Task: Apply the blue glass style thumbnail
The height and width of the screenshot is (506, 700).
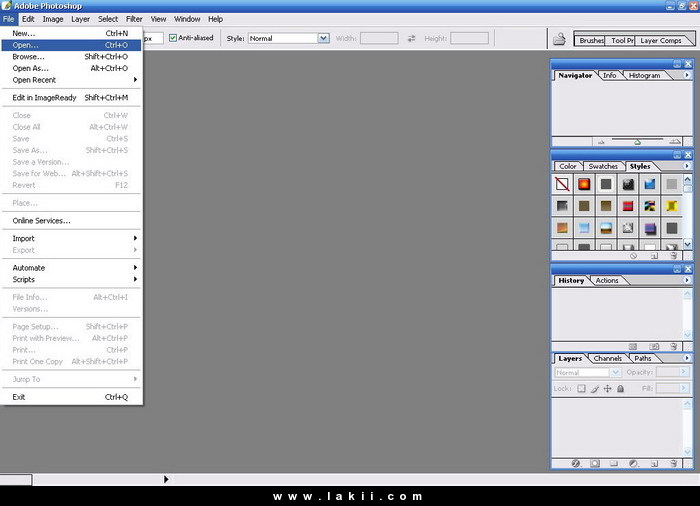Action: 650,184
